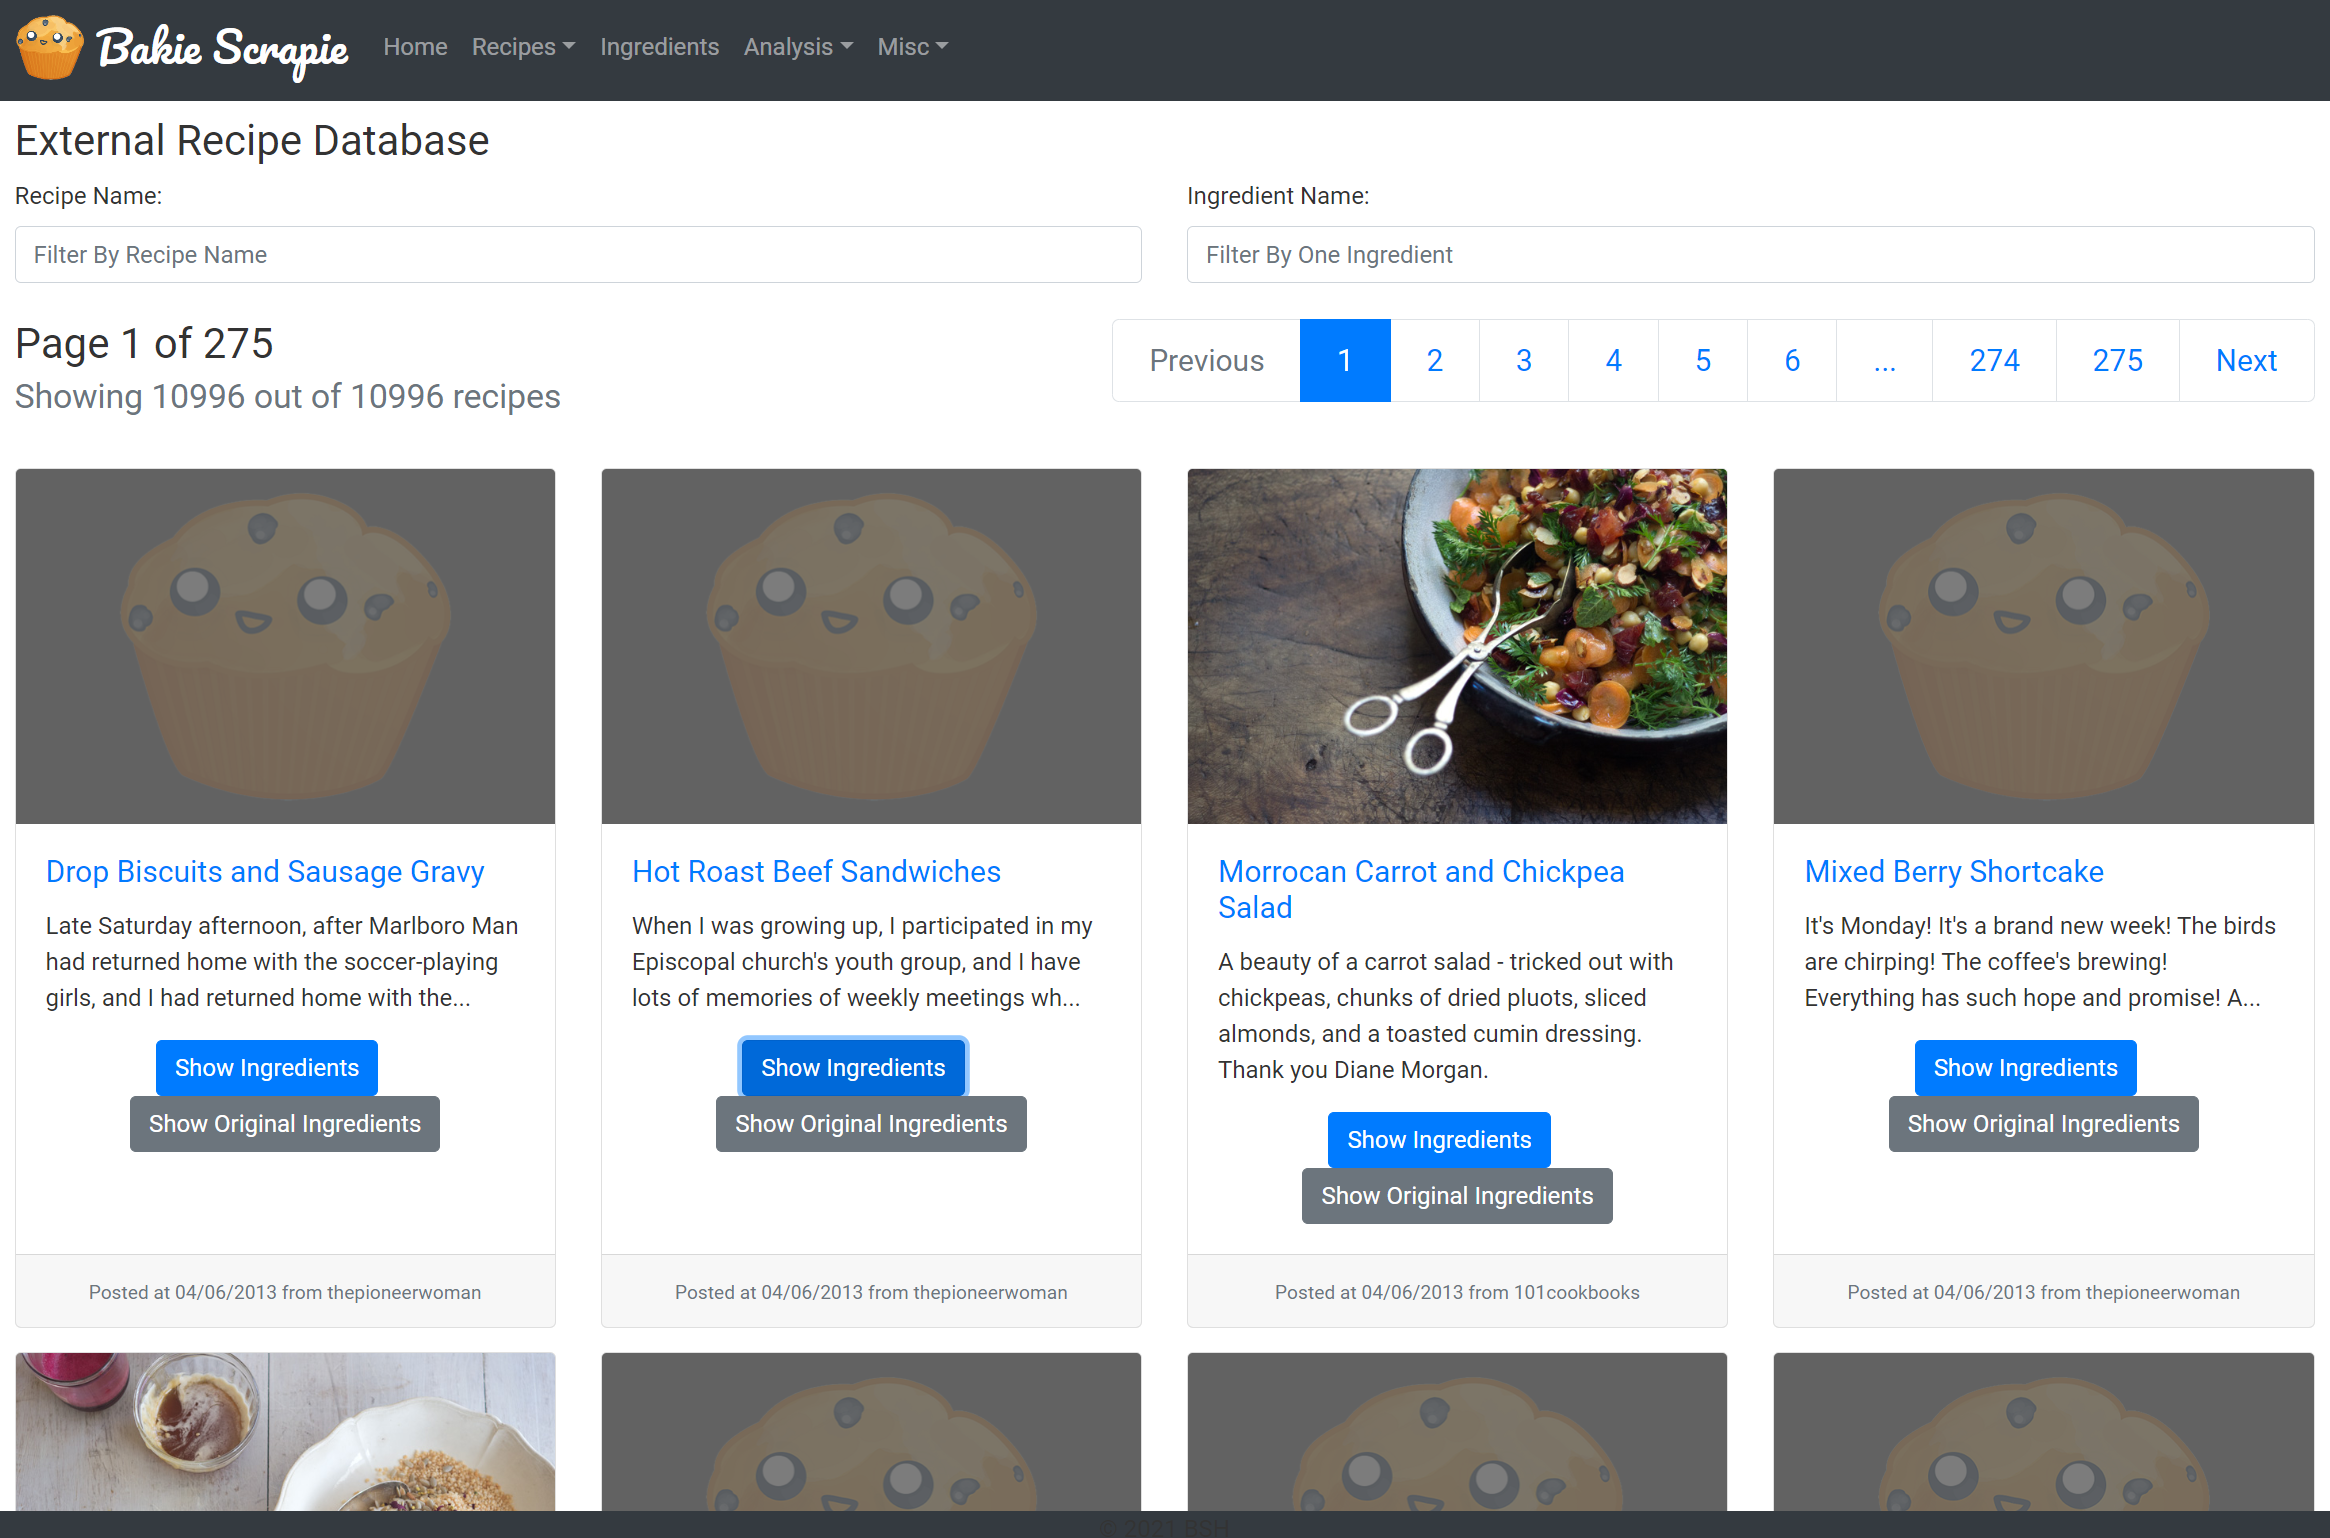The height and width of the screenshot is (1538, 2330).
Task: Click the Bakie Scrapie muffin logo
Action: pyautogui.click(x=50, y=48)
